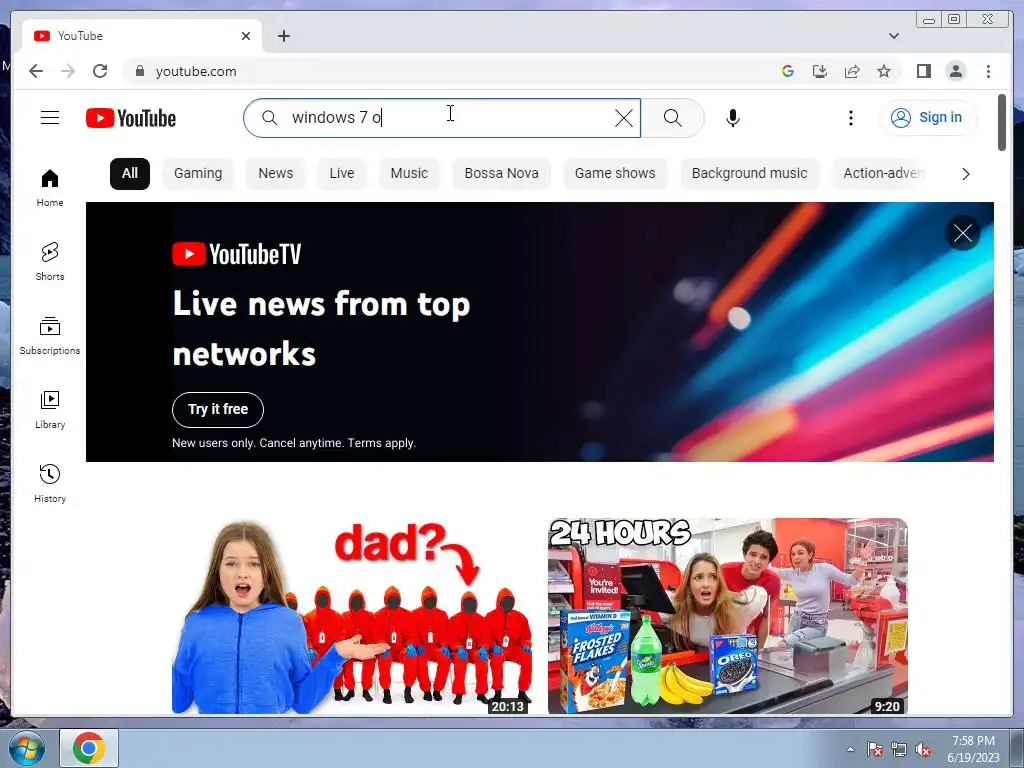
Task: Open YouTube settings three-dot menu
Action: [x=850, y=118]
